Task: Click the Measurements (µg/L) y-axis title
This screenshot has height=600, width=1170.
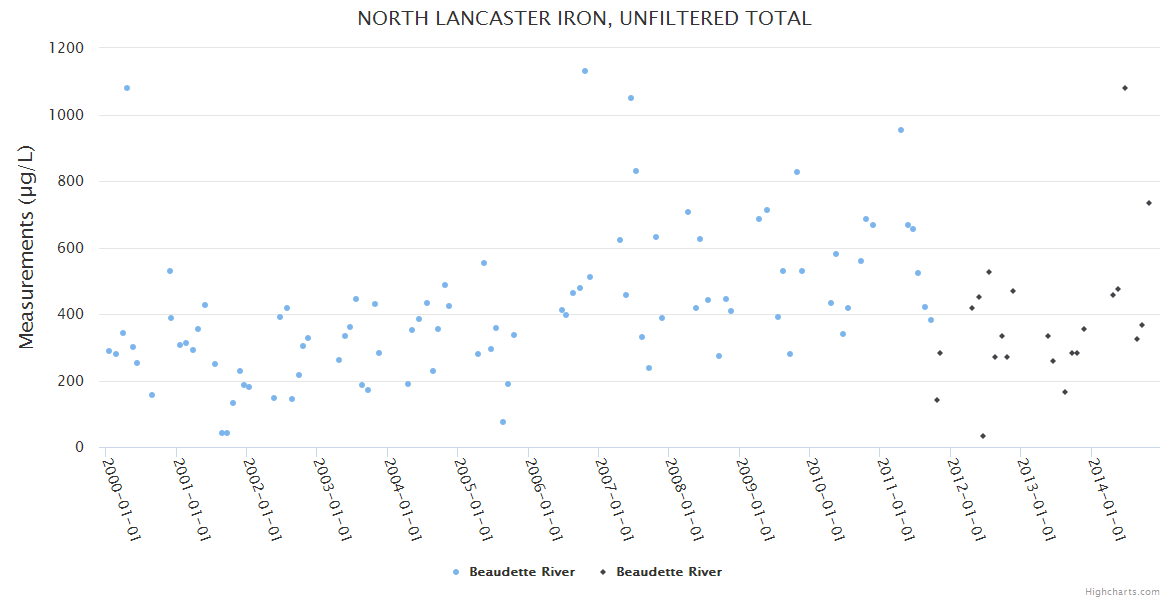Action: pos(27,246)
